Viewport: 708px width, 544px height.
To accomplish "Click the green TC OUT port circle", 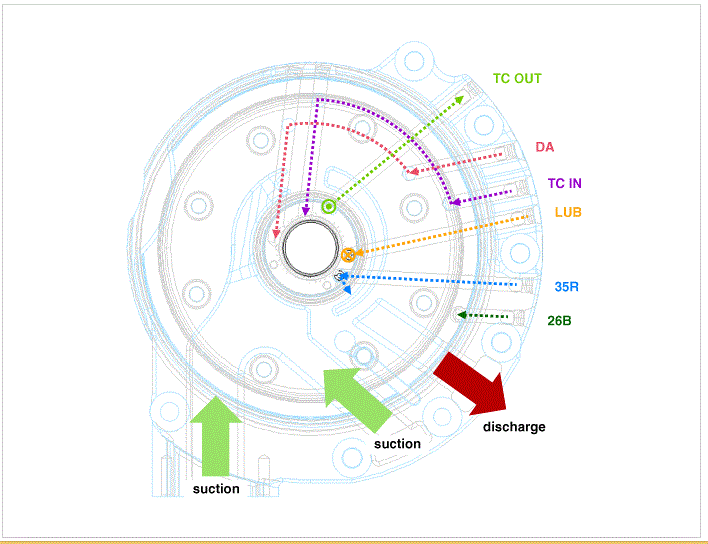I will 329,207.
